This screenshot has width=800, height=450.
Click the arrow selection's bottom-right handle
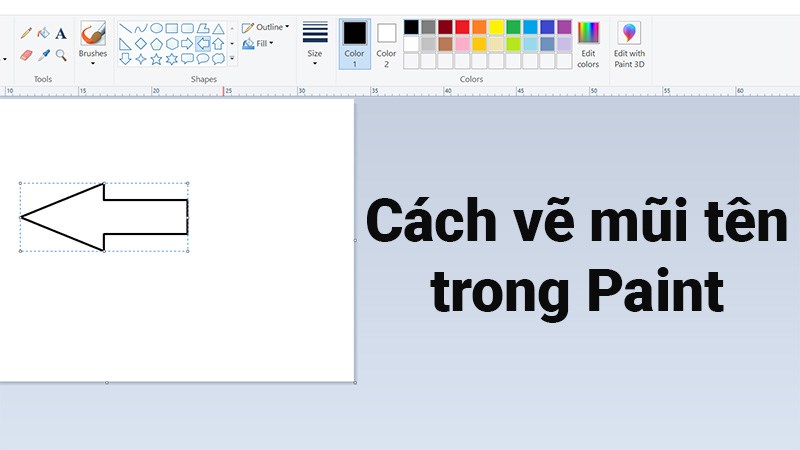[188, 251]
